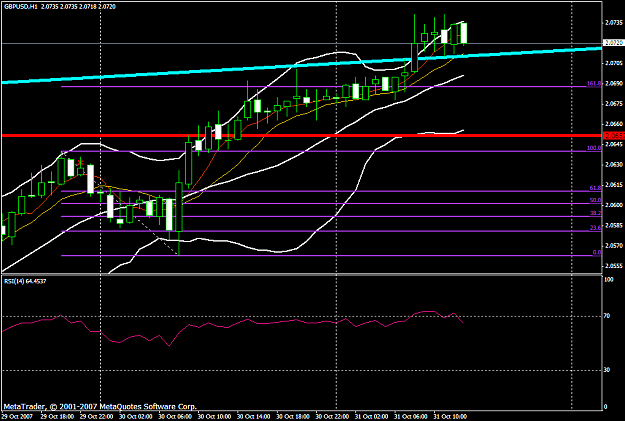The height and width of the screenshot is (421, 625).
Task: Click the 38.2 Fibonacci level label
Action: click(x=595, y=213)
